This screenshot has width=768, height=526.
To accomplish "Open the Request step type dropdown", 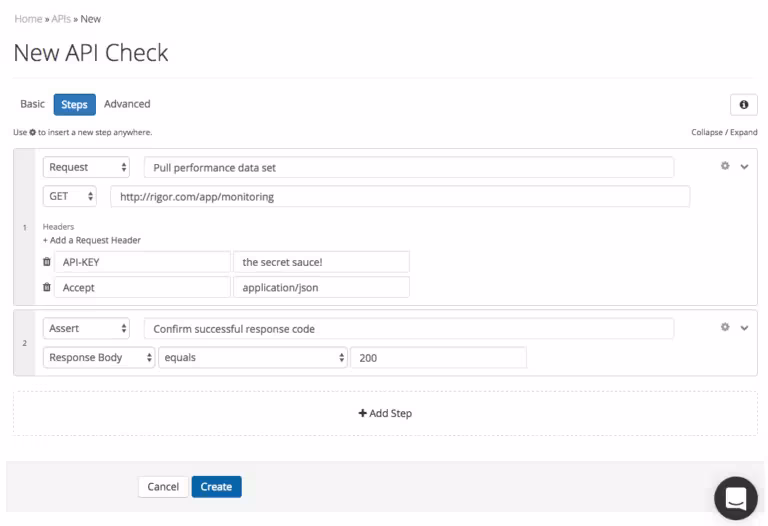I will [x=87, y=167].
